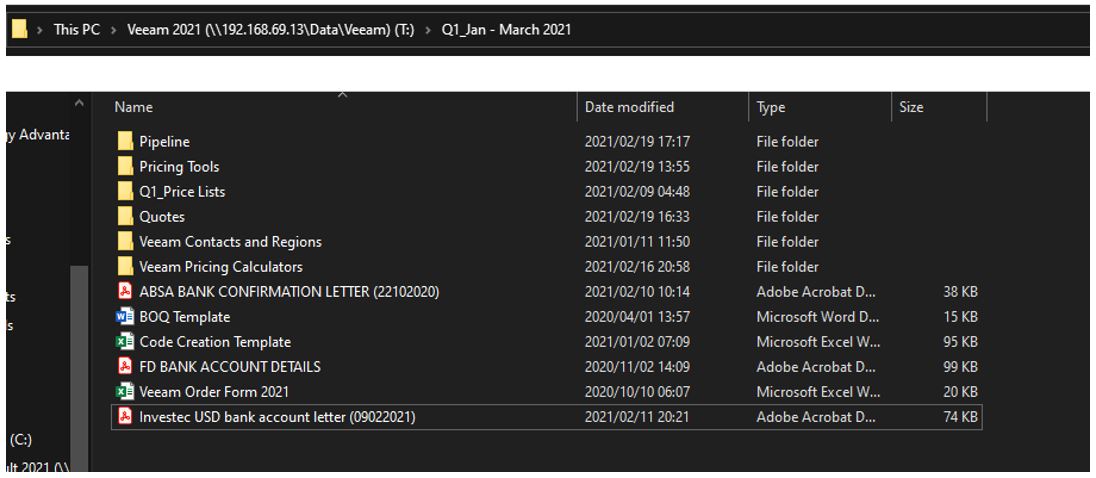Sort files by Name column header

(134, 107)
